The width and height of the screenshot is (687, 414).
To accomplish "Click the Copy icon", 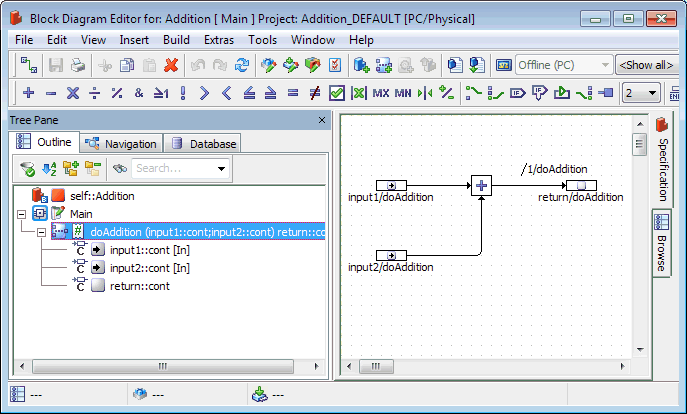I will tap(127, 65).
